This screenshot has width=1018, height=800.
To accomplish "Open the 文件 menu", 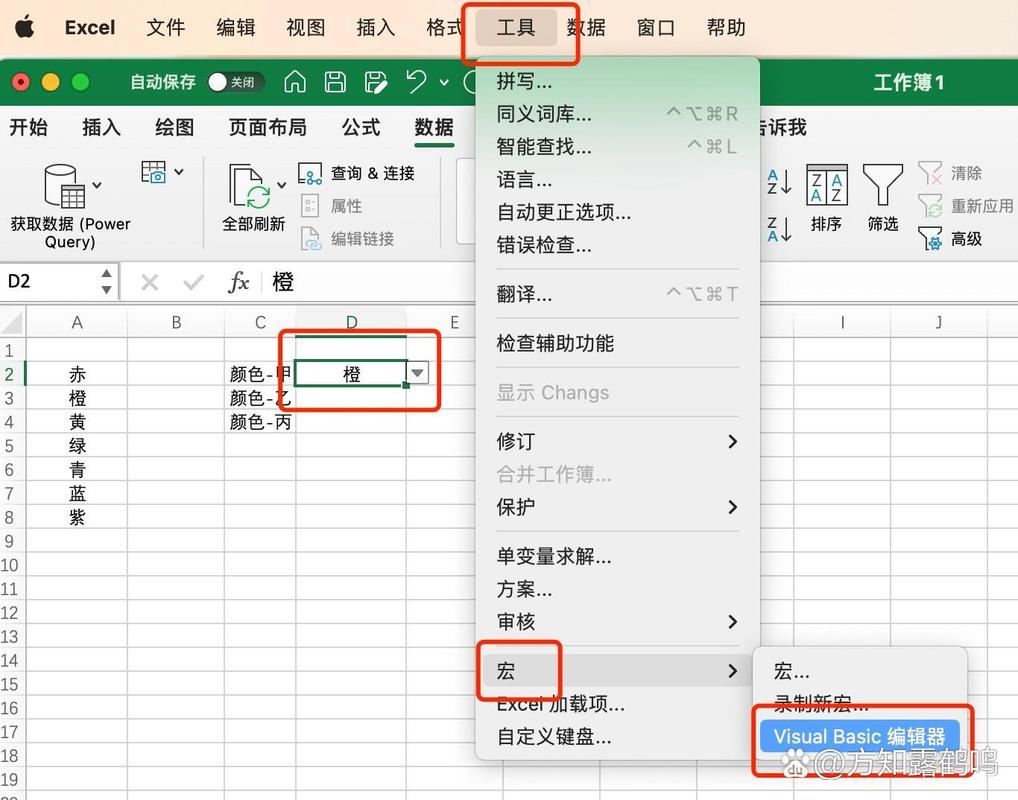I will click(166, 27).
